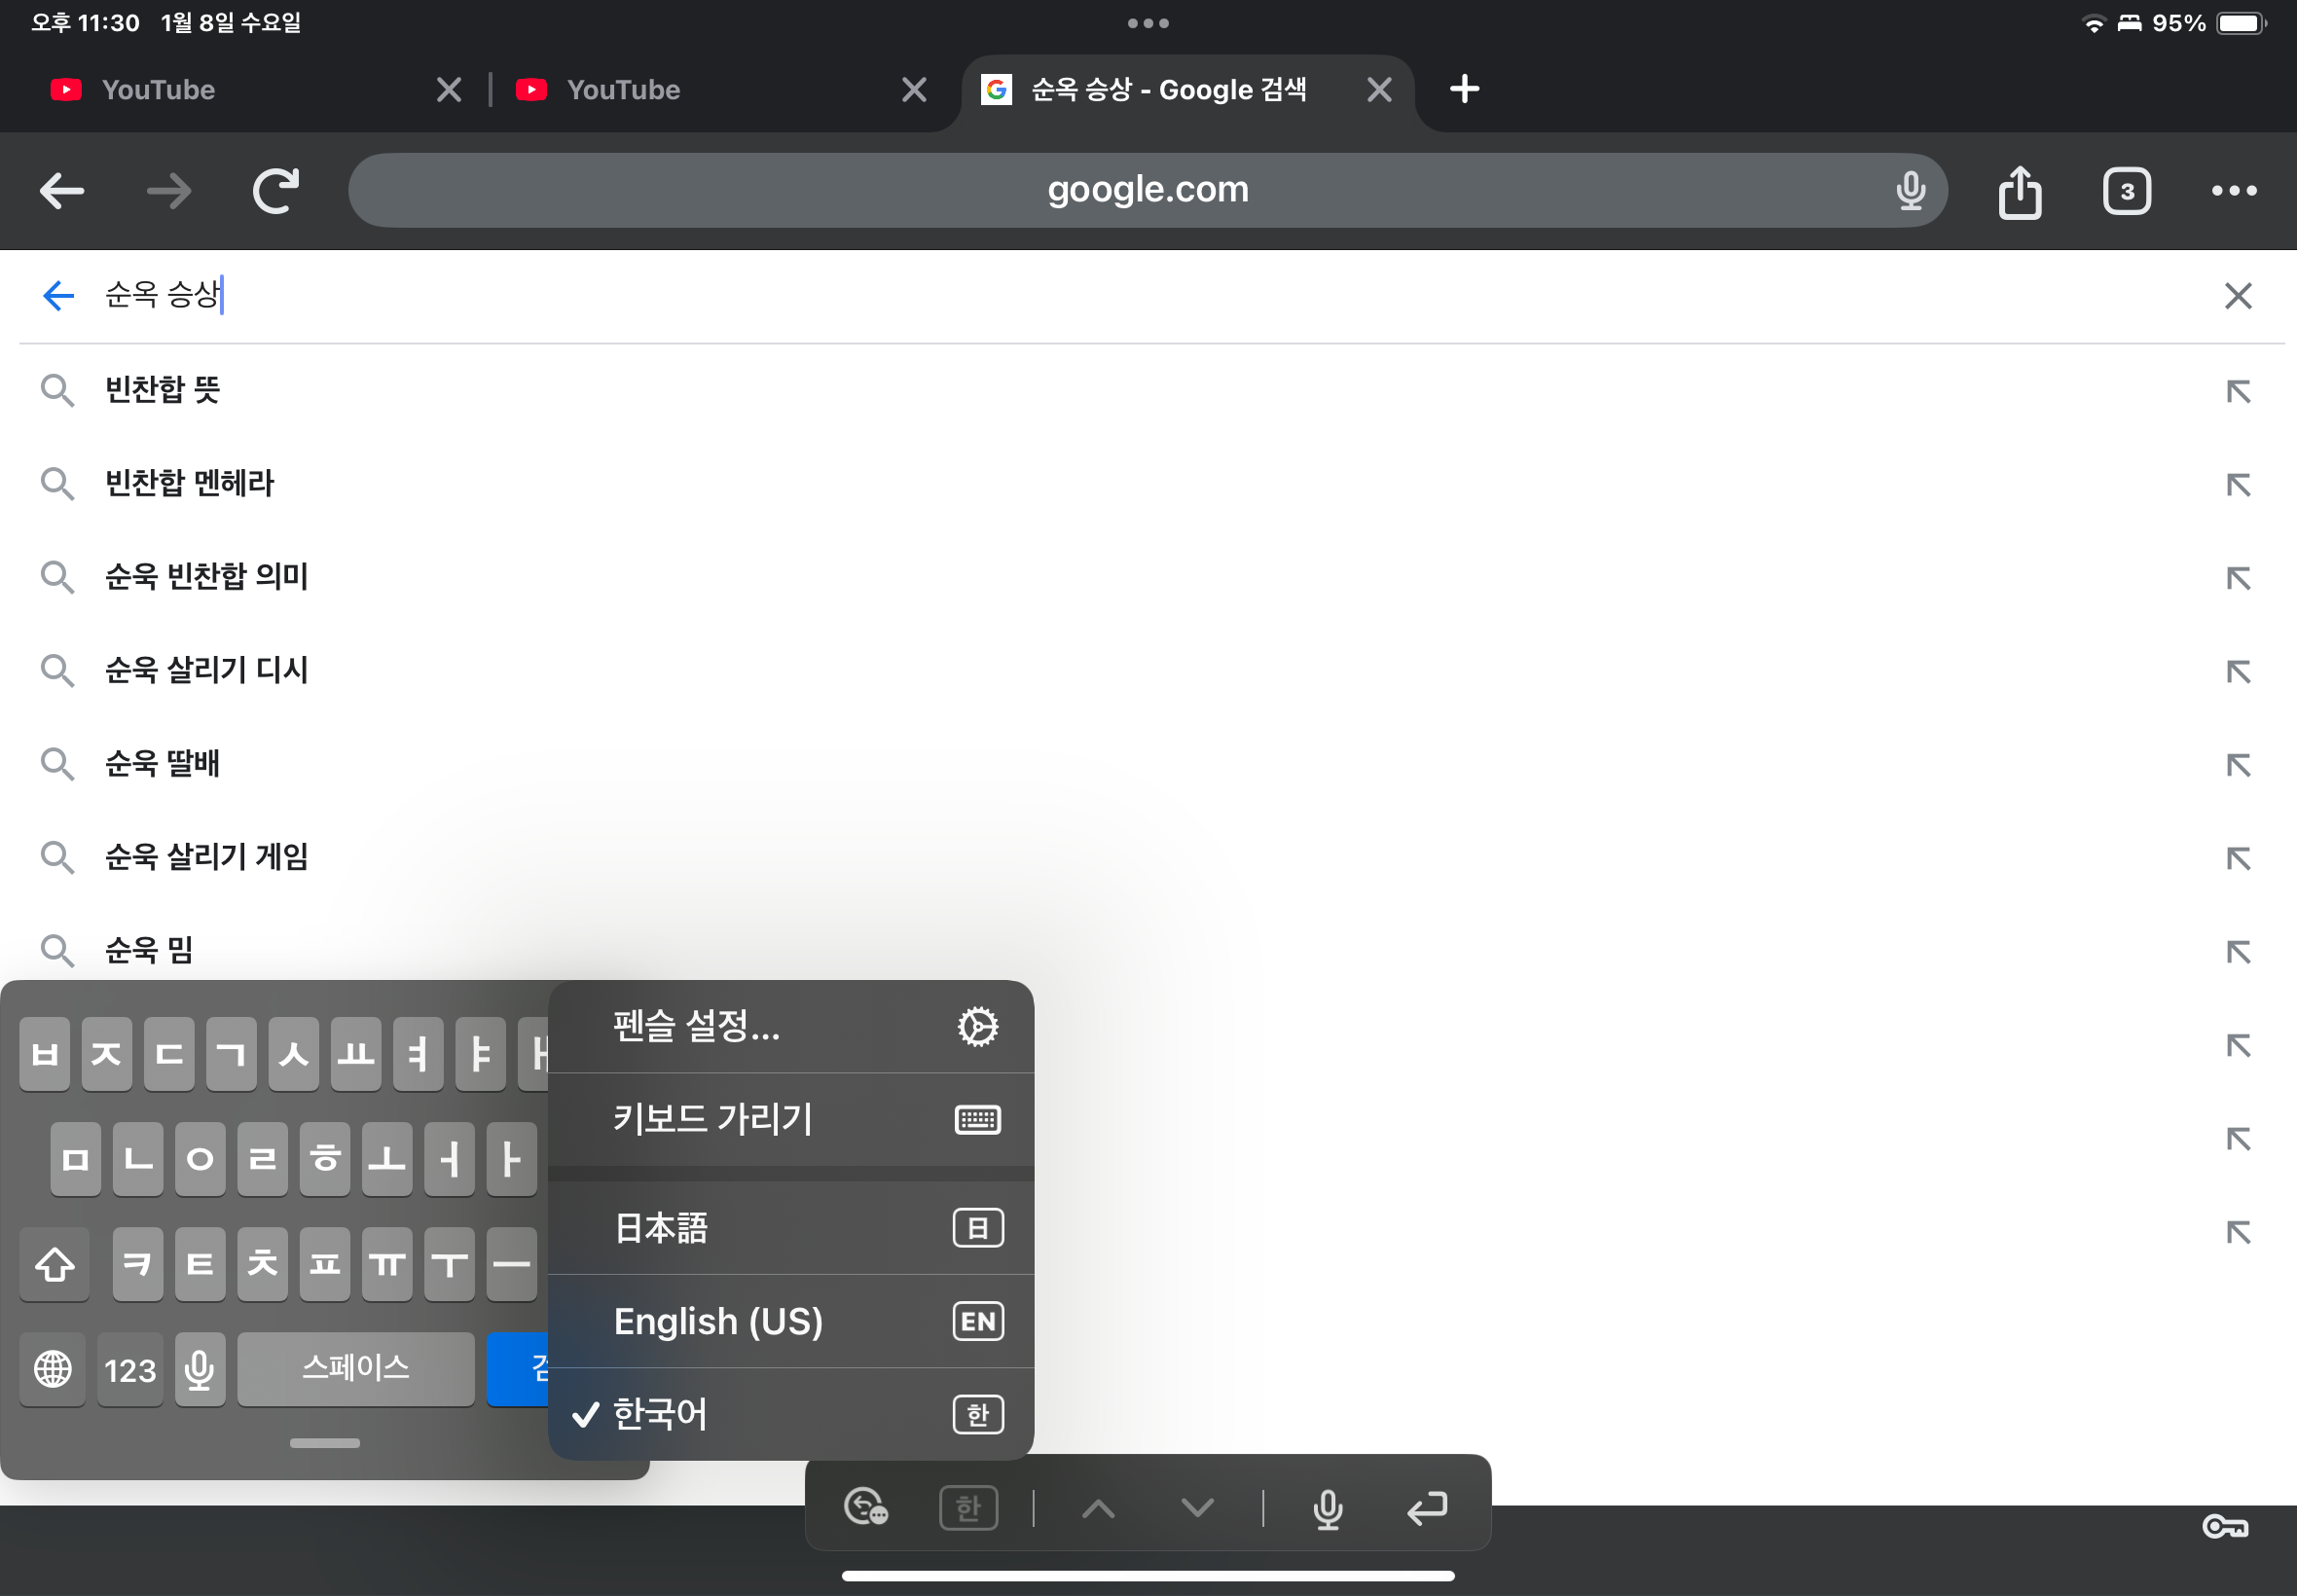Image resolution: width=2297 pixels, height=1596 pixels.
Task: Reload the page with the refresh icon
Action: (x=276, y=191)
